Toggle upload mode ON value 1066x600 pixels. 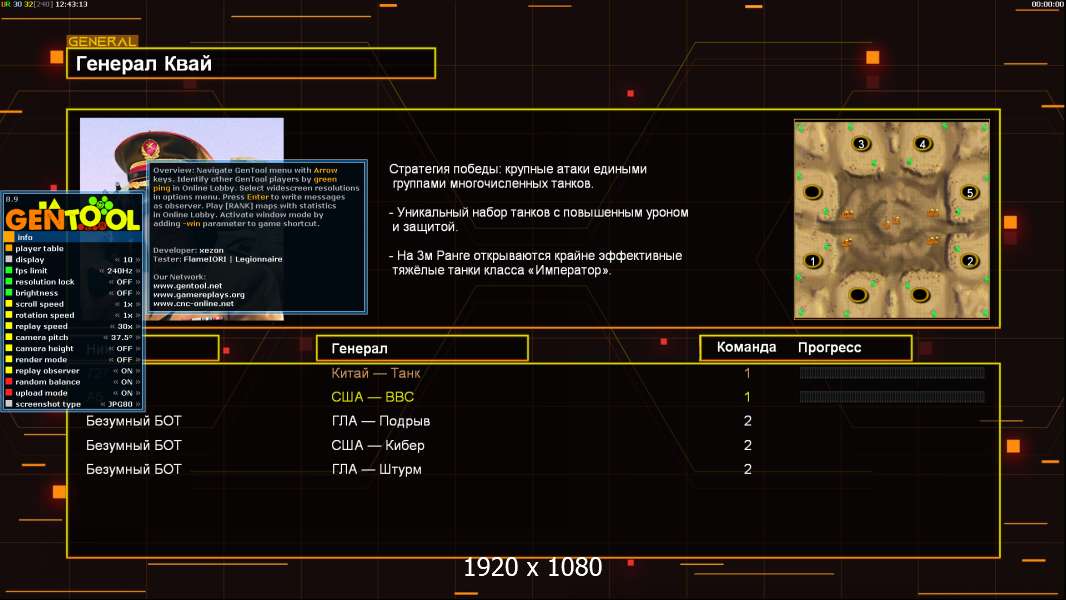click(x=126, y=393)
